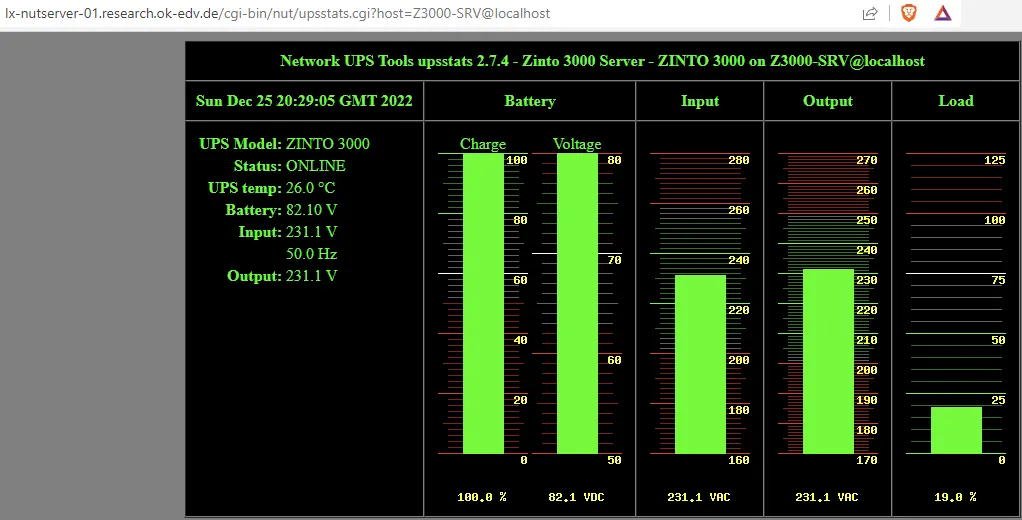The image size is (1022, 520).
Task: Click the Voltage label above battery bar
Action: tap(577, 144)
